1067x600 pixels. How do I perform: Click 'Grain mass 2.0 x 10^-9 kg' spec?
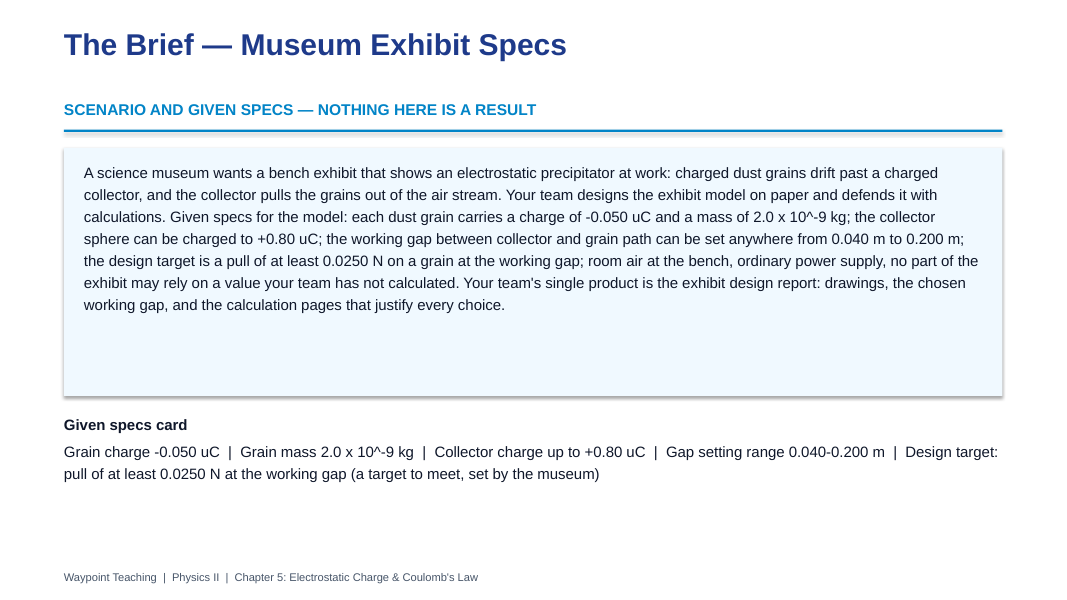[327, 452]
